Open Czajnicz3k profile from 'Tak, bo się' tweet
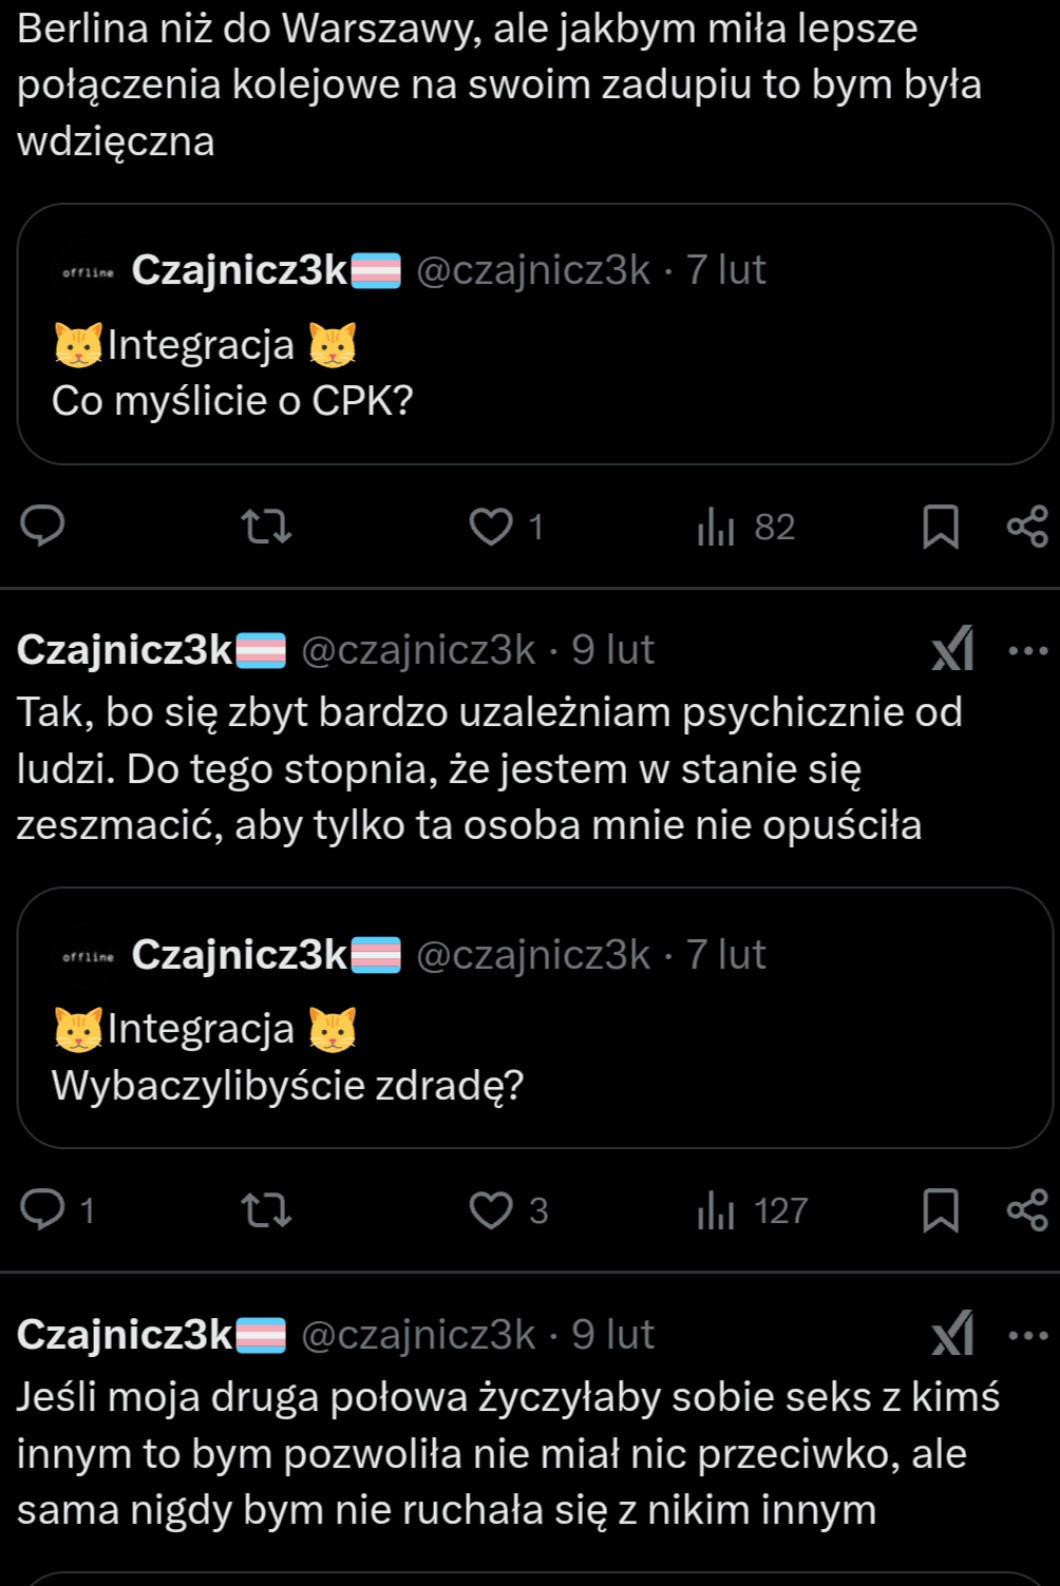The image size is (1060, 1586). (125, 651)
